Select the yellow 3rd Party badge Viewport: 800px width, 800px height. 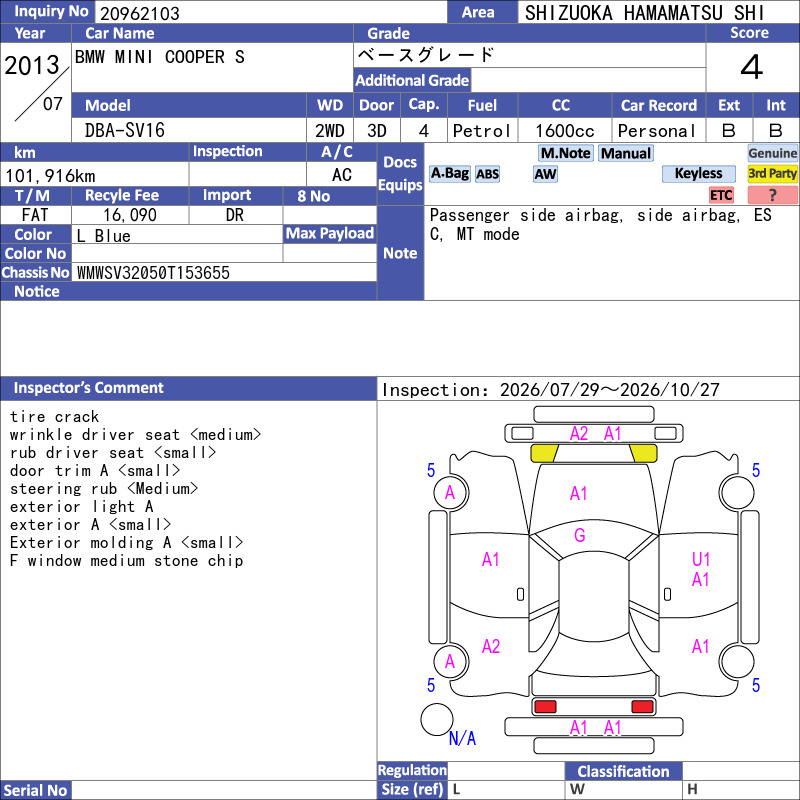tap(772, 173)
